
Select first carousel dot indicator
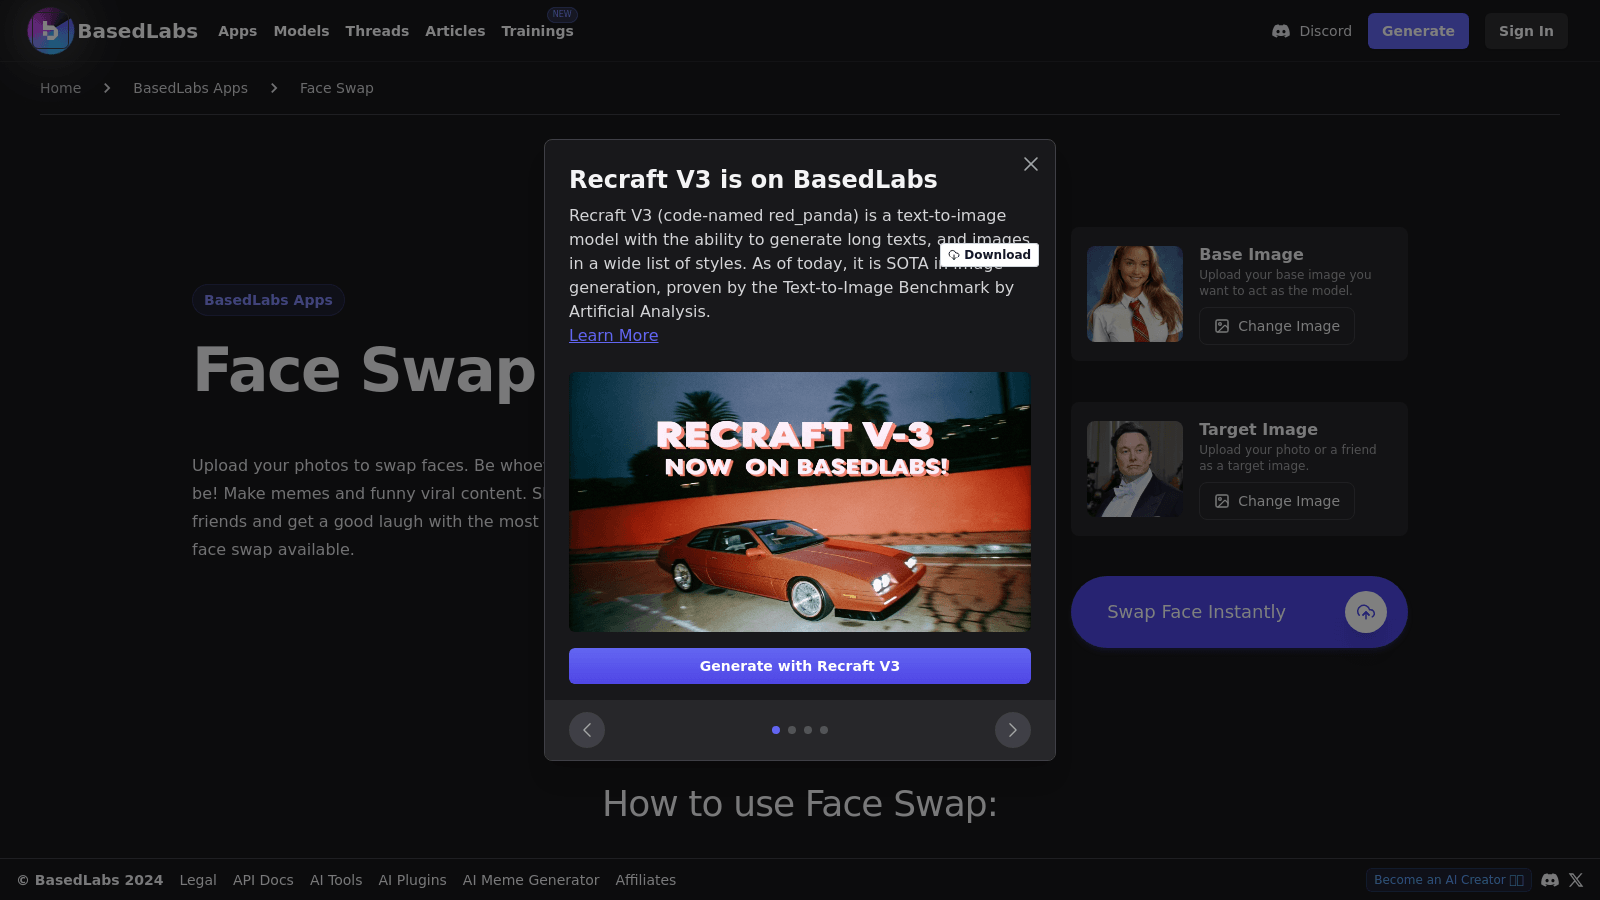(776, 730)
